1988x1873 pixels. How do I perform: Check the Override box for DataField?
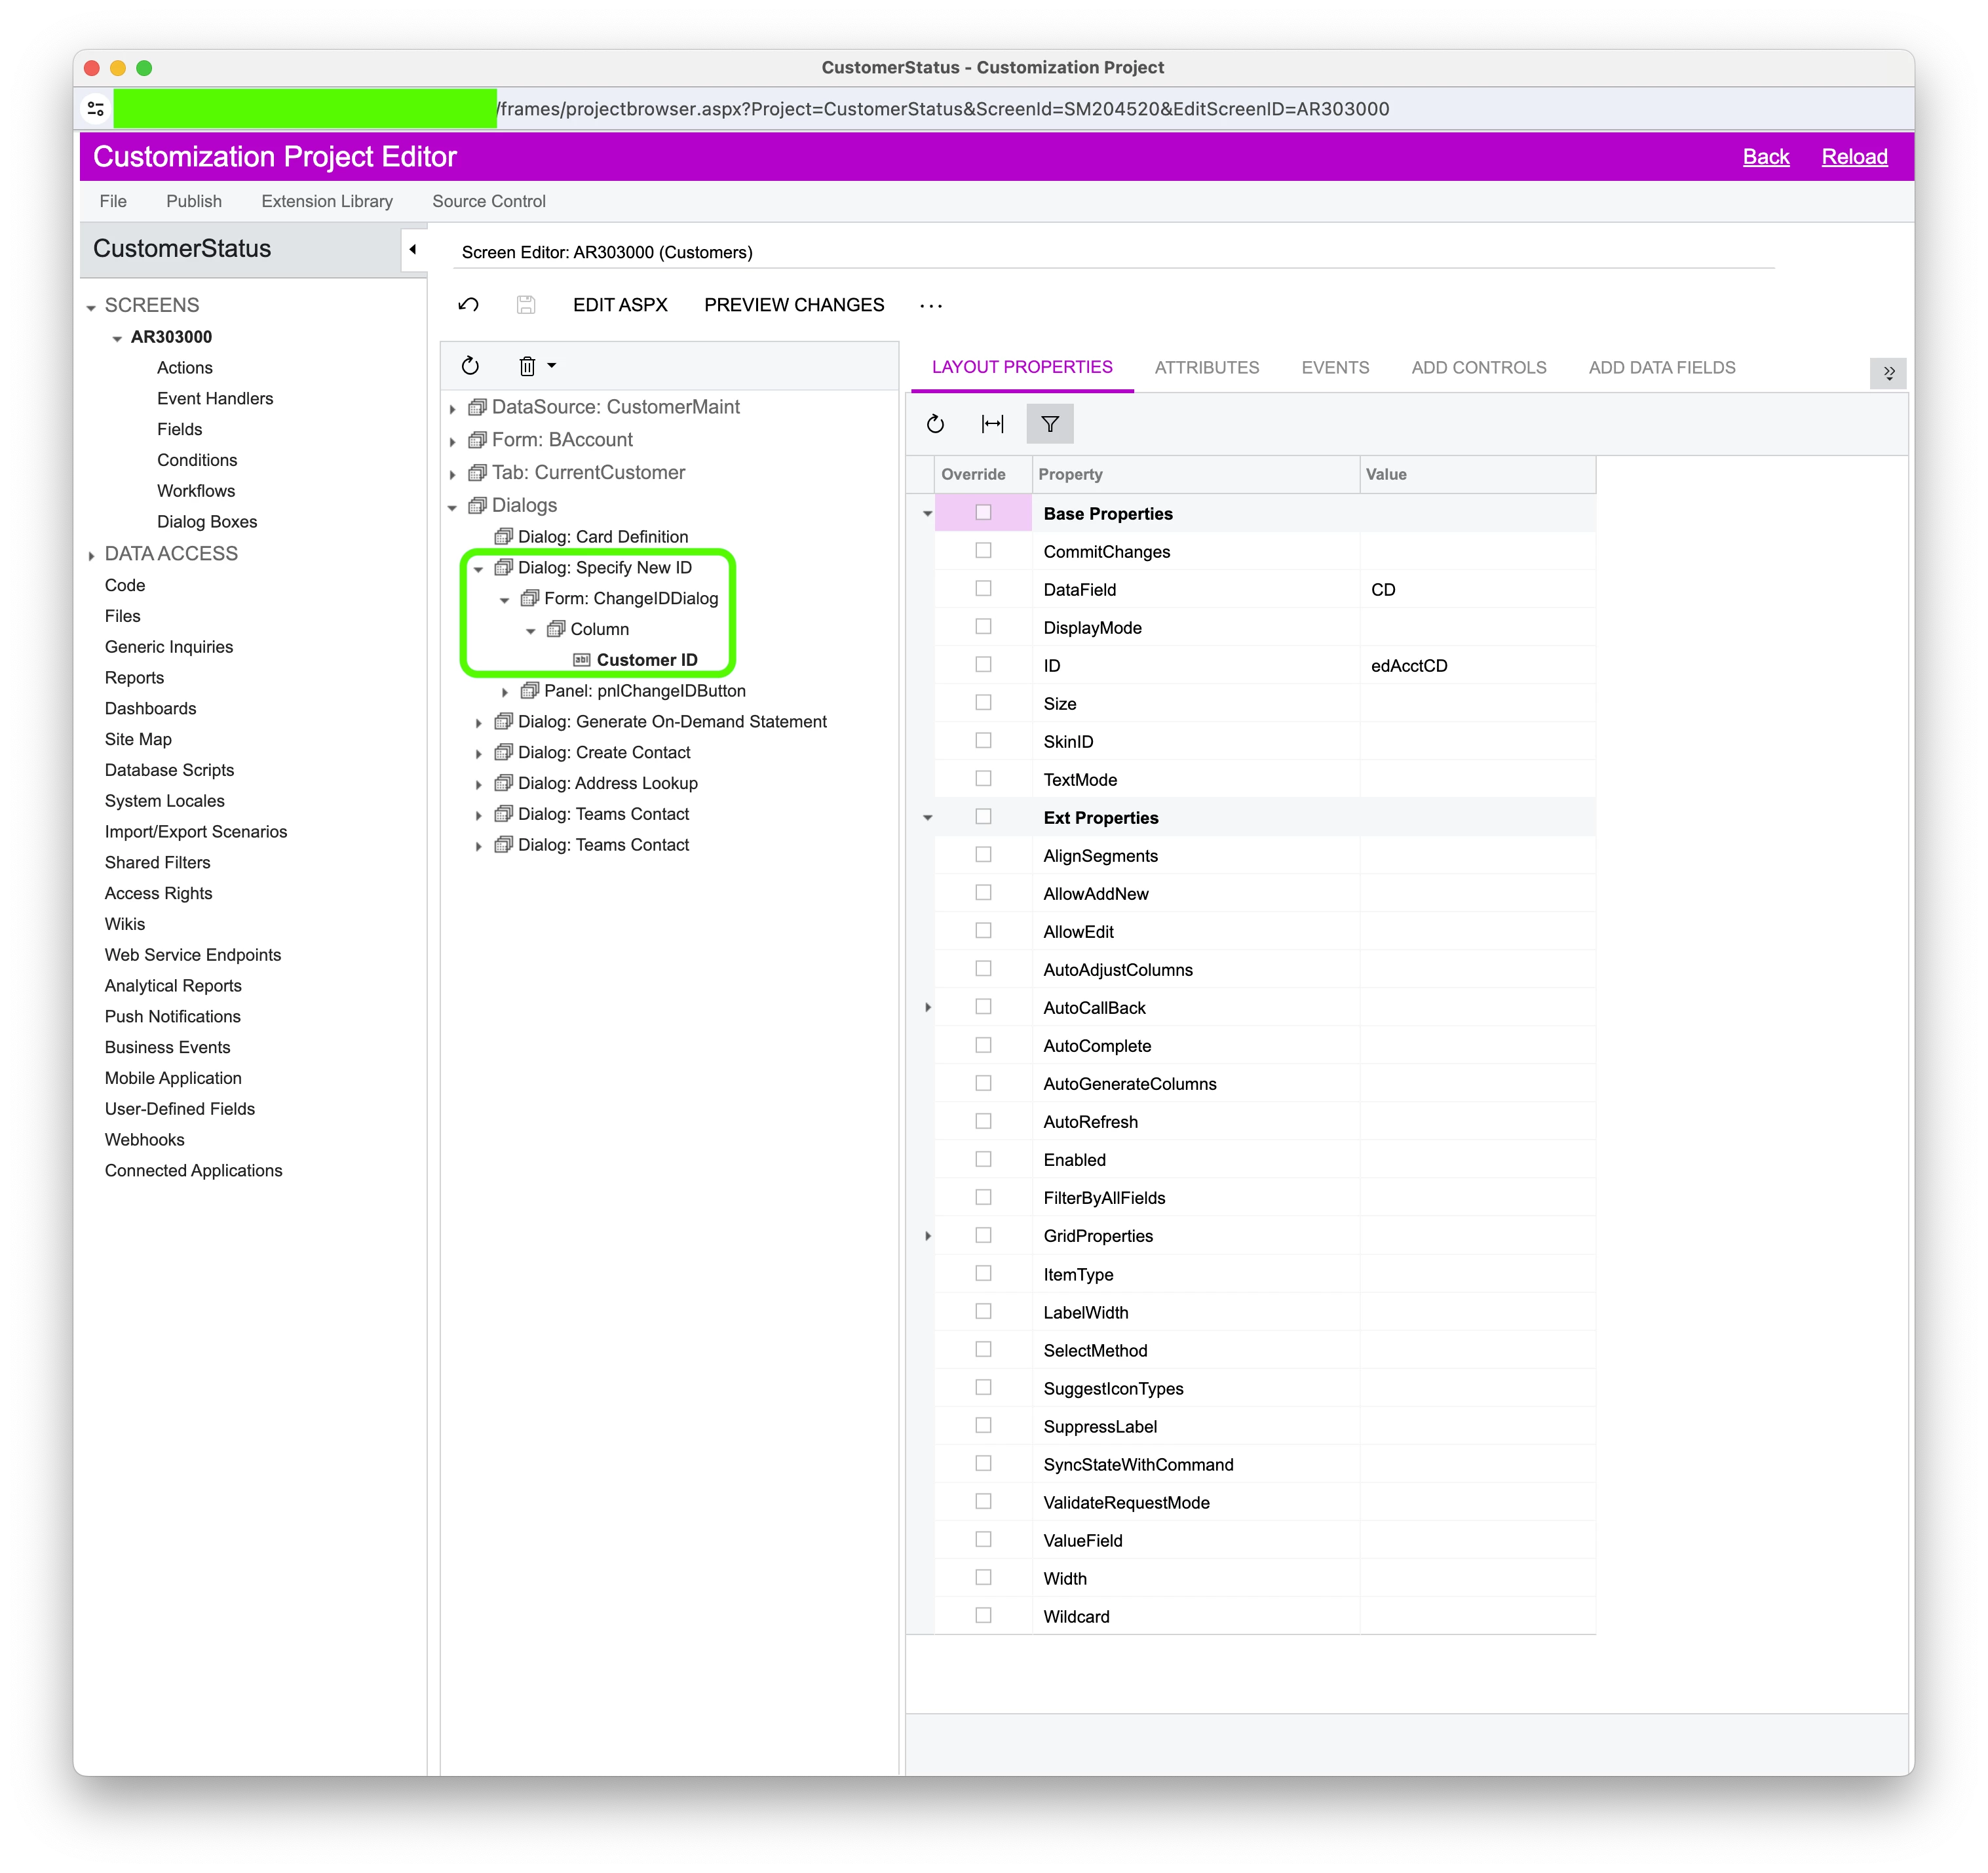point(983,589)
